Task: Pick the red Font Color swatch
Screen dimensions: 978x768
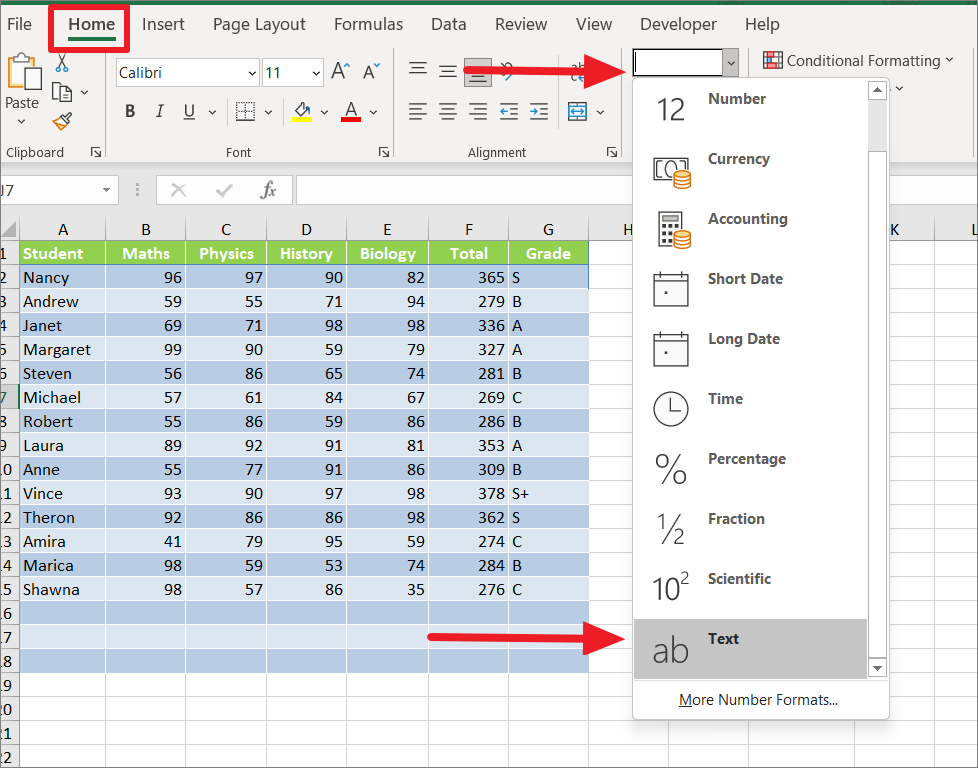Action: click(350, 111)
